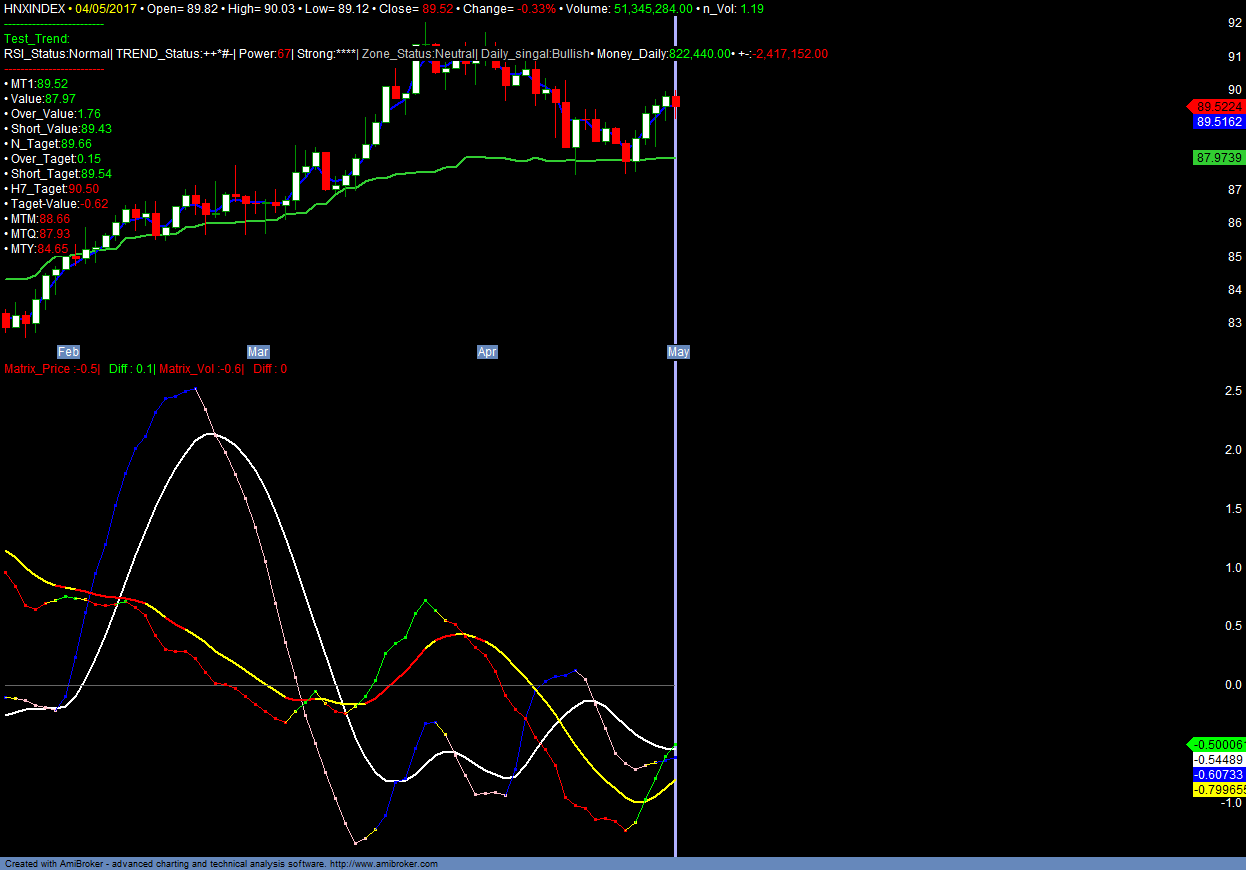Screen dimensions: 1246x870
Task: Select the Feb month marker on time axis
Action: 68,352
